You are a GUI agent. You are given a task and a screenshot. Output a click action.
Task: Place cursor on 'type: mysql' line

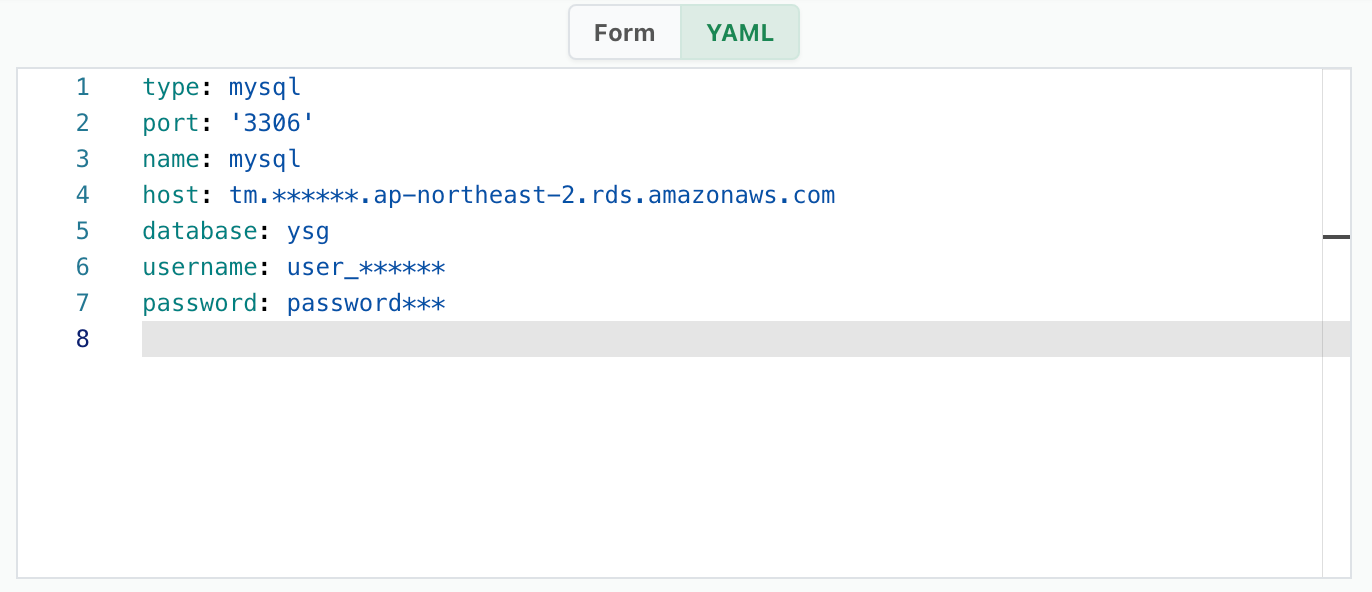222,87
